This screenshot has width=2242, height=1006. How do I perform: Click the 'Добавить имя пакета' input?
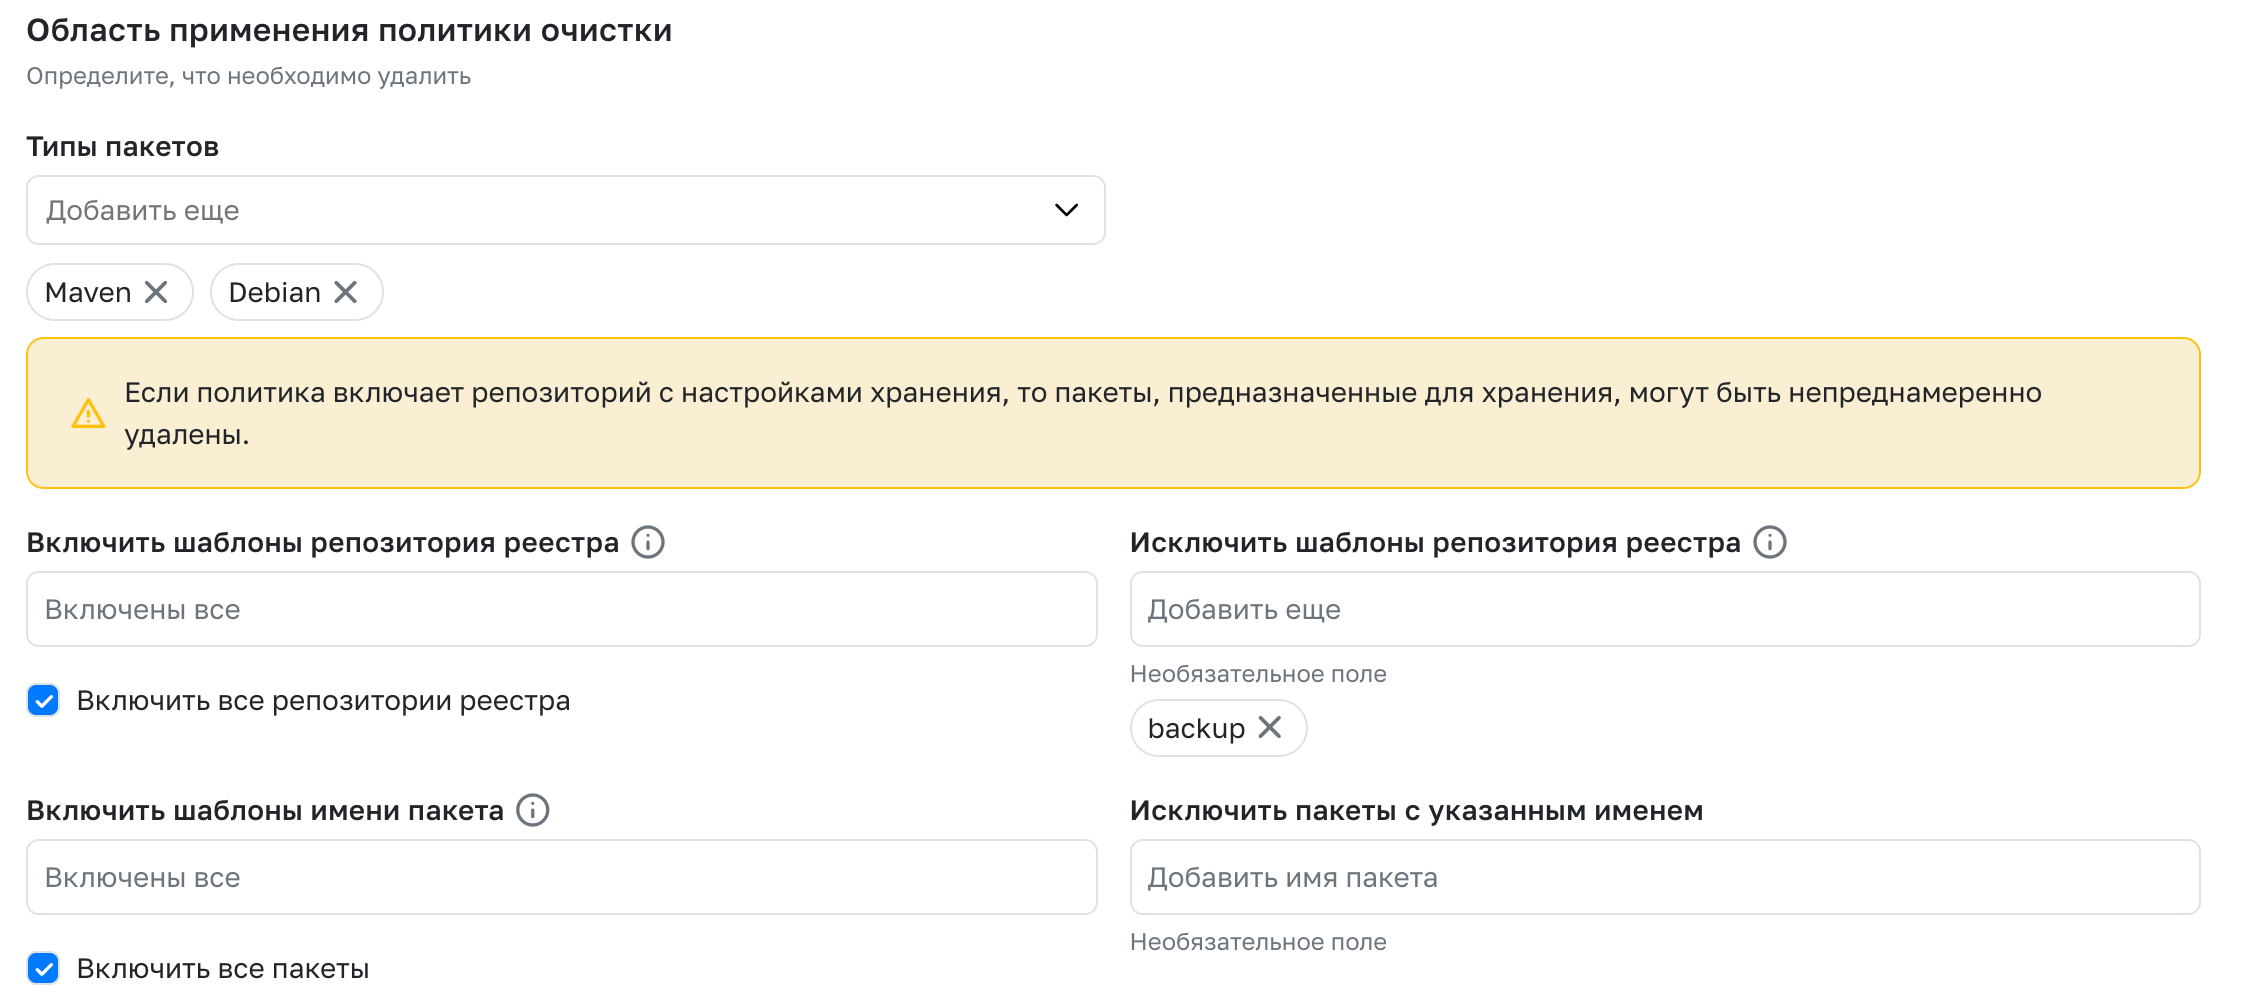tap(1664, 877)
